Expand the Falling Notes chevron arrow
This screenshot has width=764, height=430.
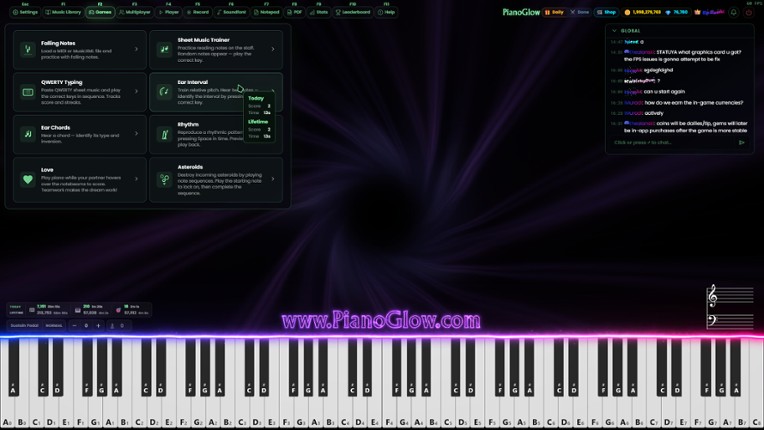pyautogui.click(x=137, y=49)
